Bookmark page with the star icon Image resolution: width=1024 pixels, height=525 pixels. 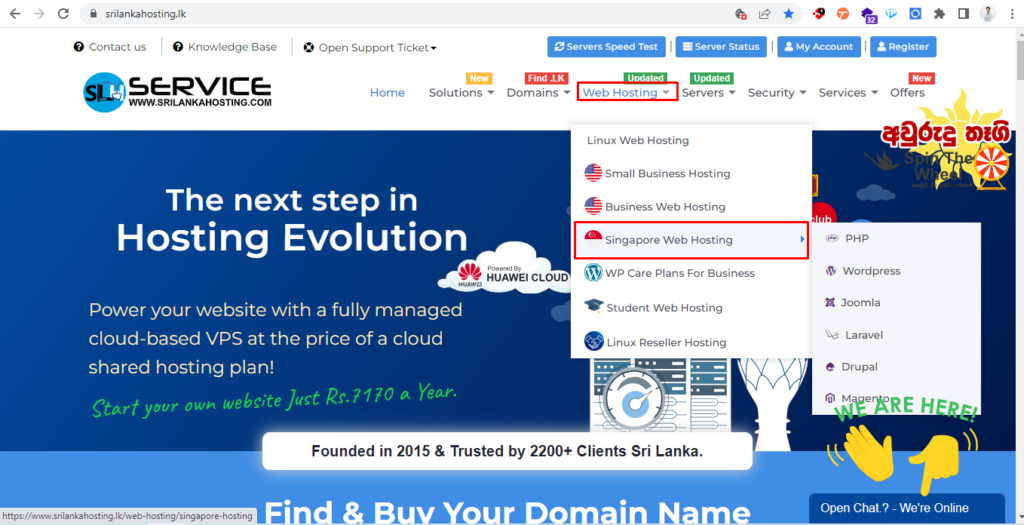click(x=789, y=14)
